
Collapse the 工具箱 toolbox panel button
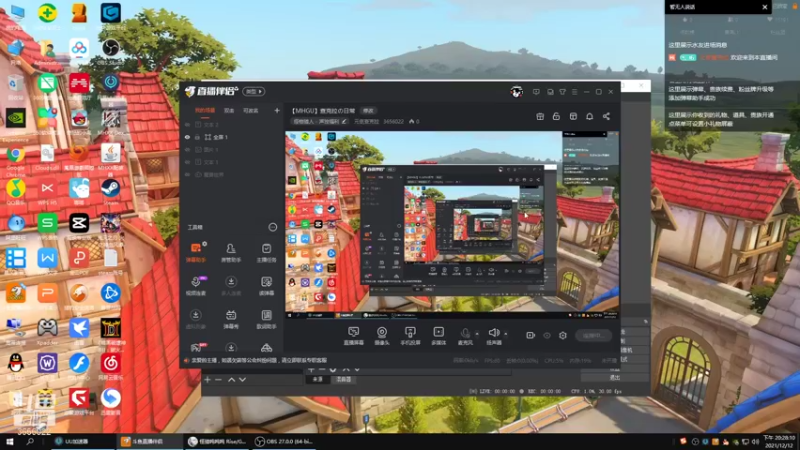[x=273, y=227]
